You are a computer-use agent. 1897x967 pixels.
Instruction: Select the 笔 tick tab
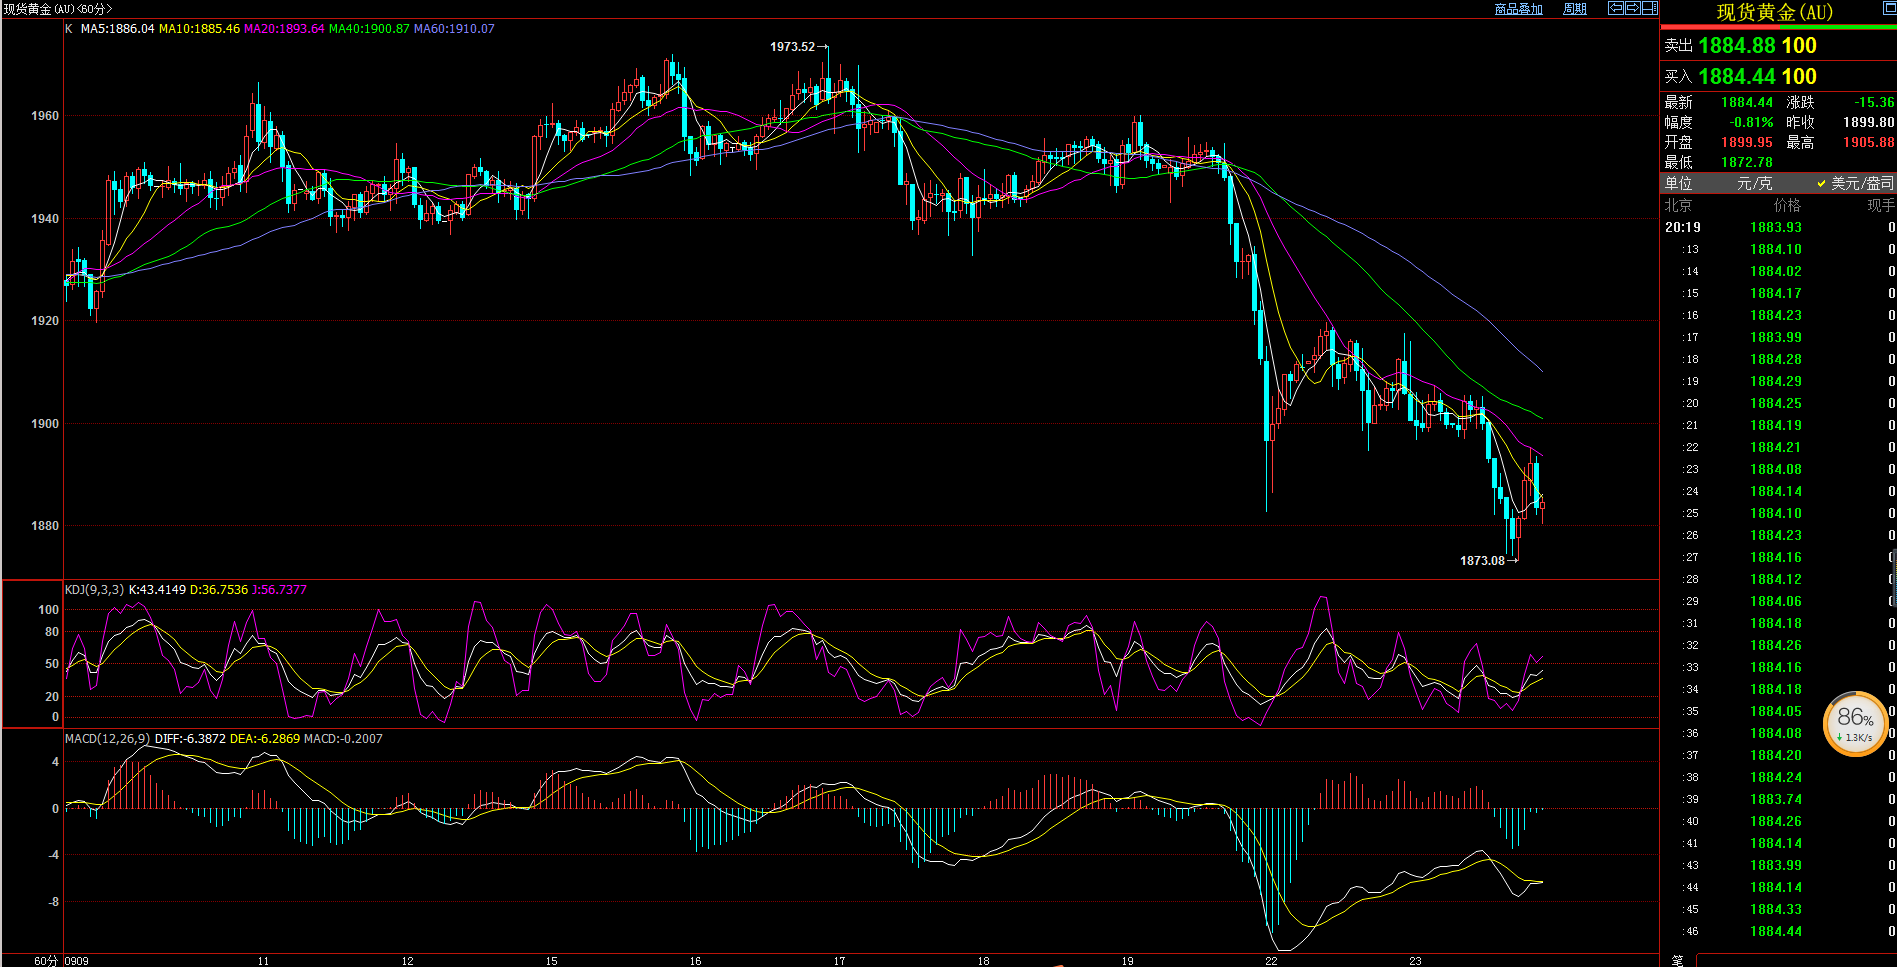(x=1677, y=960)
